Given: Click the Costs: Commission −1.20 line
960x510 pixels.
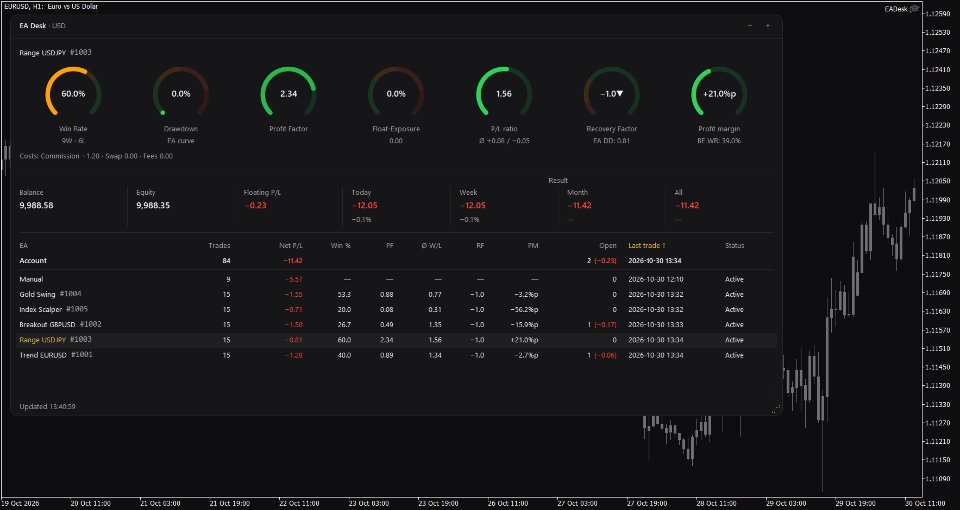Looking at the screenshot, I should click(x=96, y=156).
